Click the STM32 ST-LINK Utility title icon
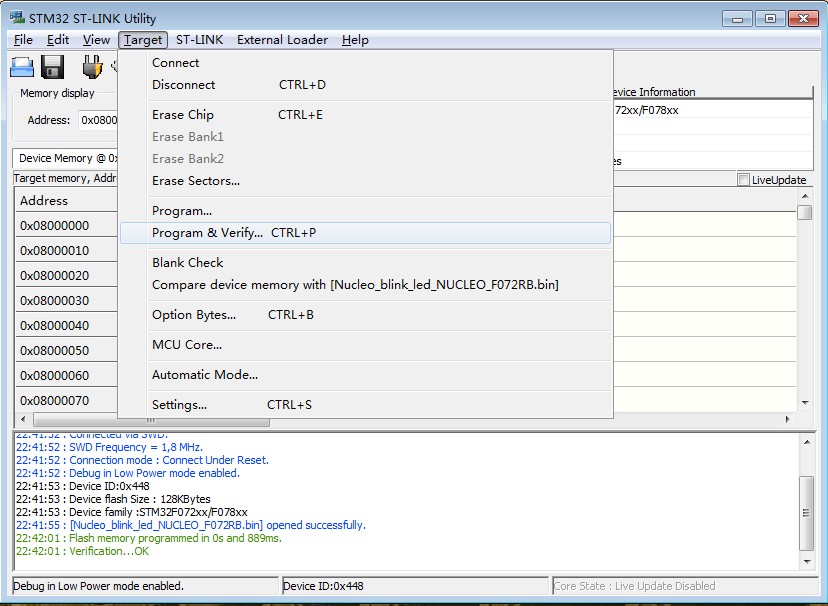Image resolution: width=828 pixels, height=606 pixels. point(17,17)
